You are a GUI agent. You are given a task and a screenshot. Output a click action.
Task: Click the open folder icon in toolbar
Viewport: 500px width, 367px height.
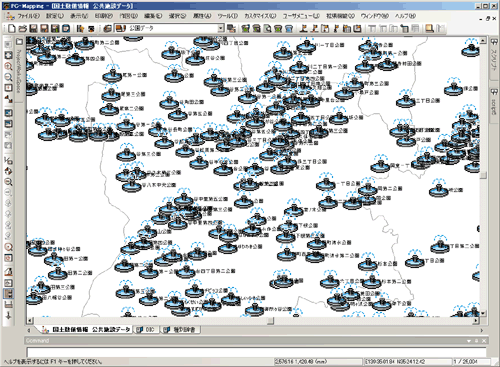pyautogui.click(x=22, y=28)
